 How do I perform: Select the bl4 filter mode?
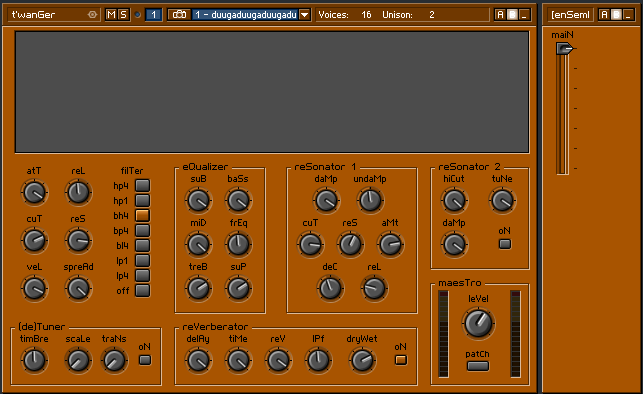click(x=142, y=246)
